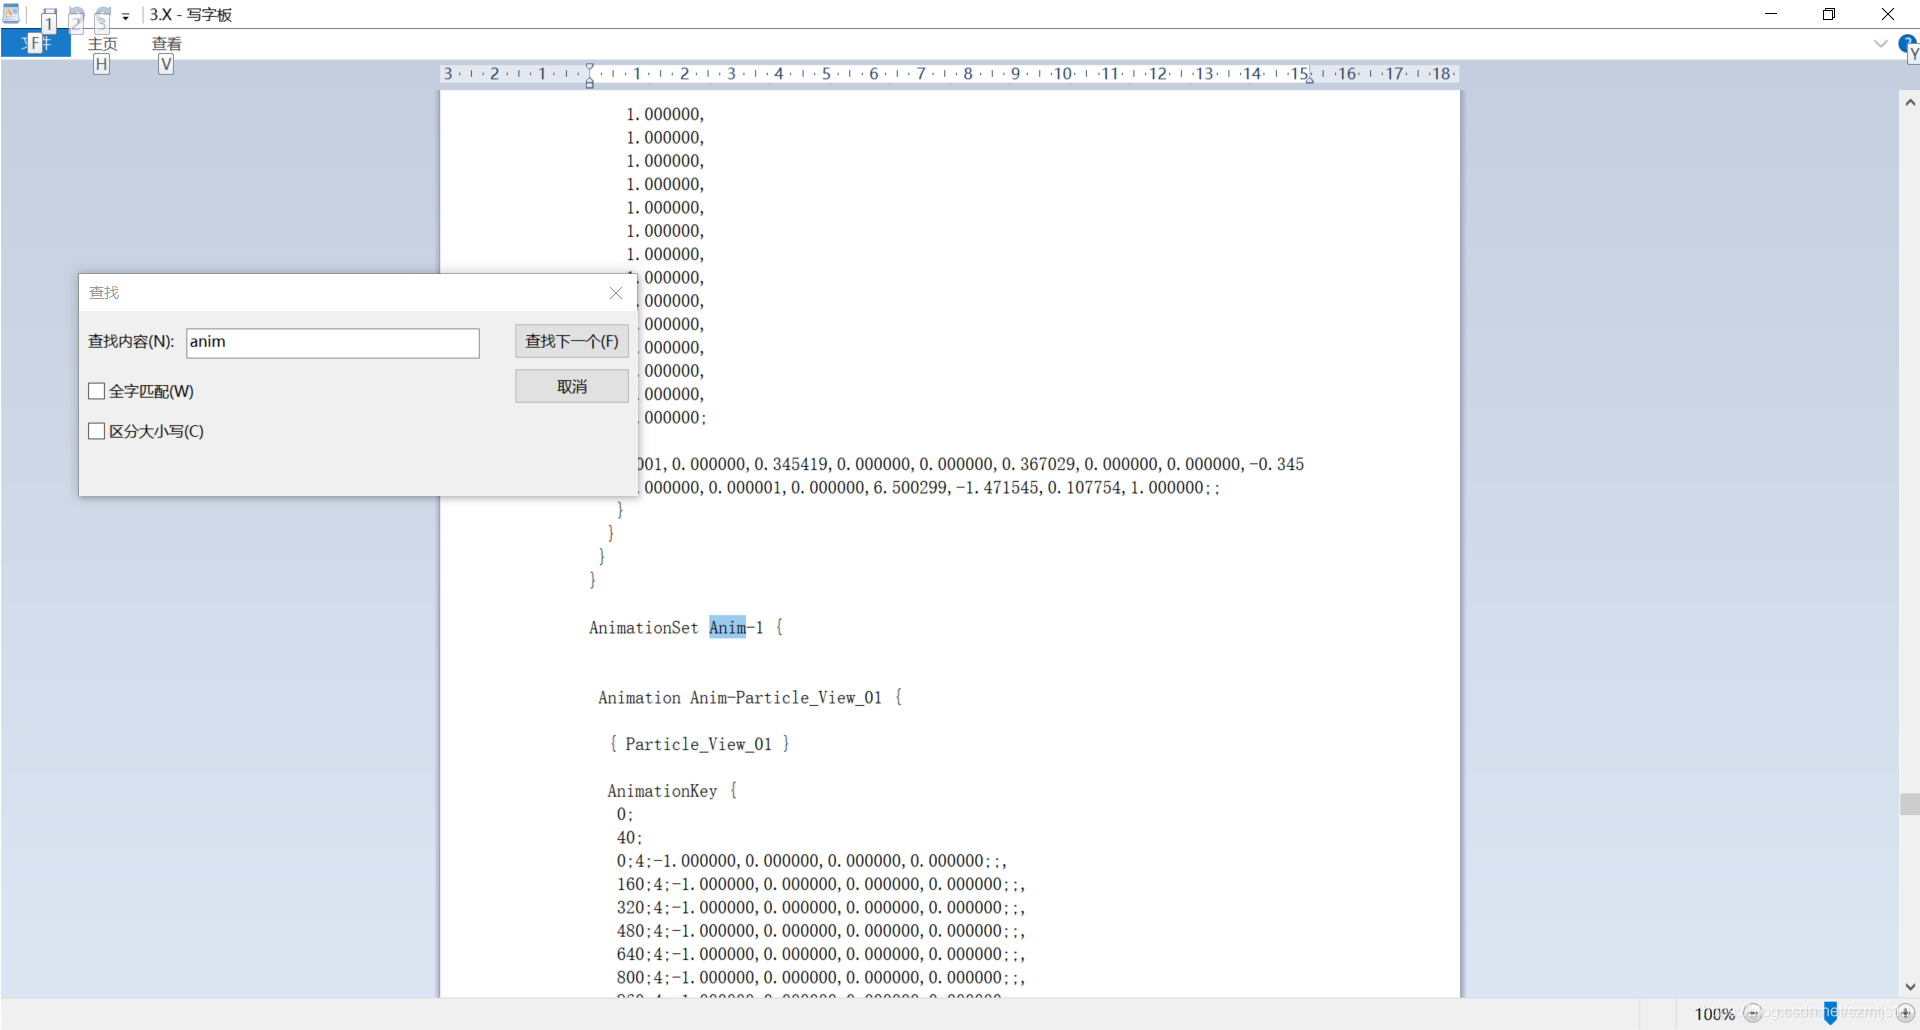Click the 3.X - 写字板 window title
This screenshot has width=1920, height=1030.
(191, 15)
